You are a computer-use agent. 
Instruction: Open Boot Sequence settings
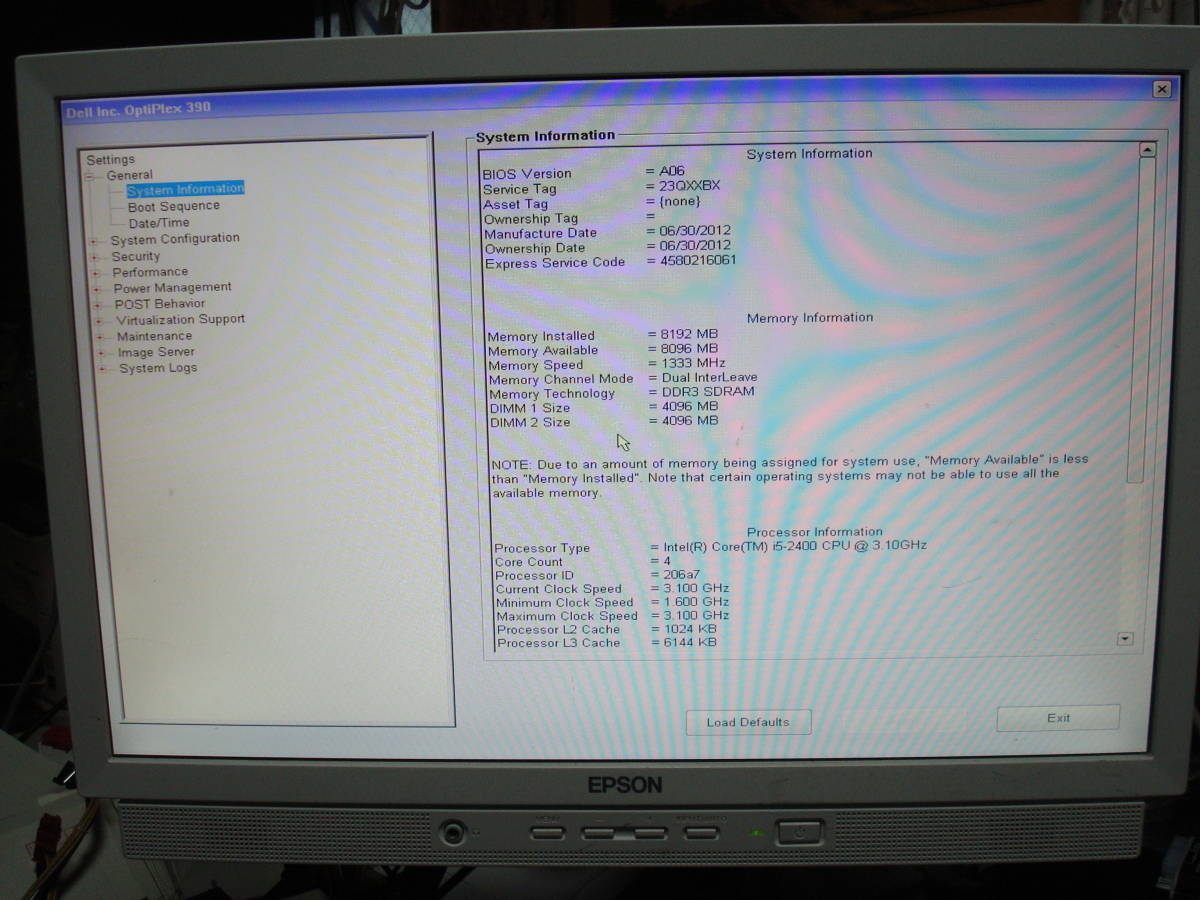coord(173,206)
